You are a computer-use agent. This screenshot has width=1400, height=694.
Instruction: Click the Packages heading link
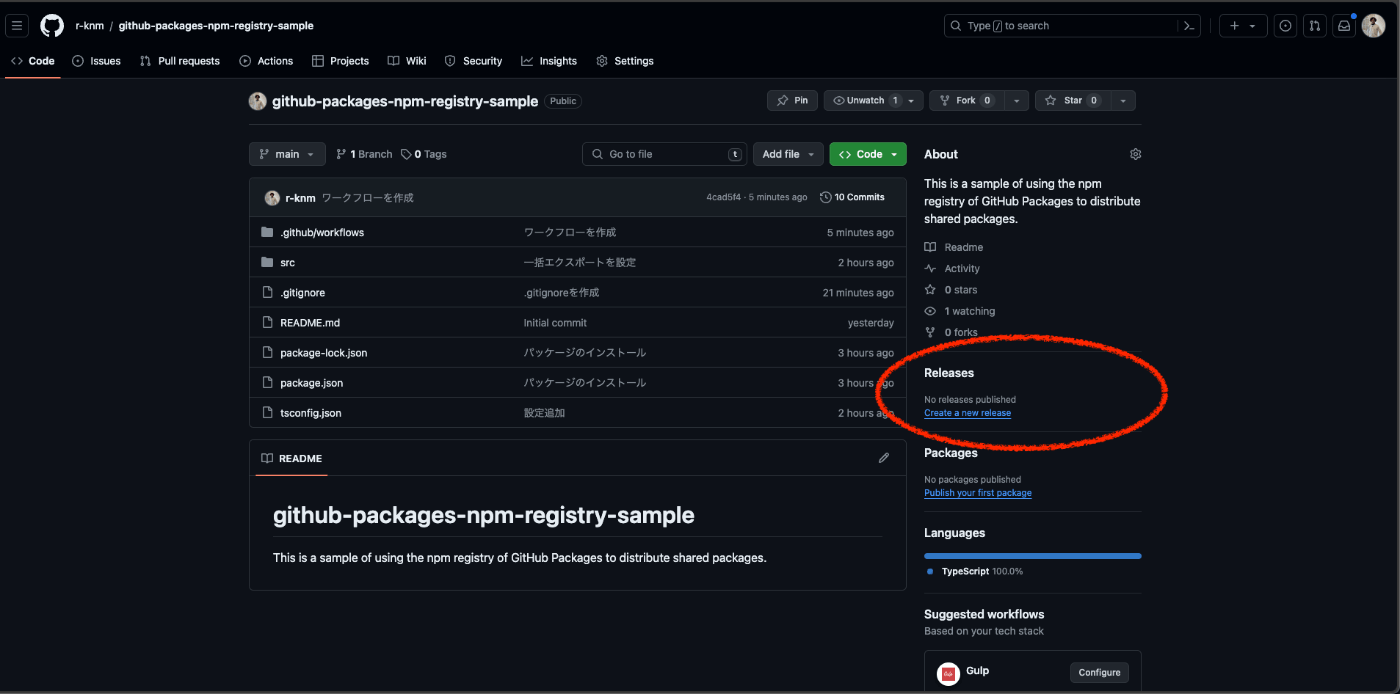tap(951, 453)
